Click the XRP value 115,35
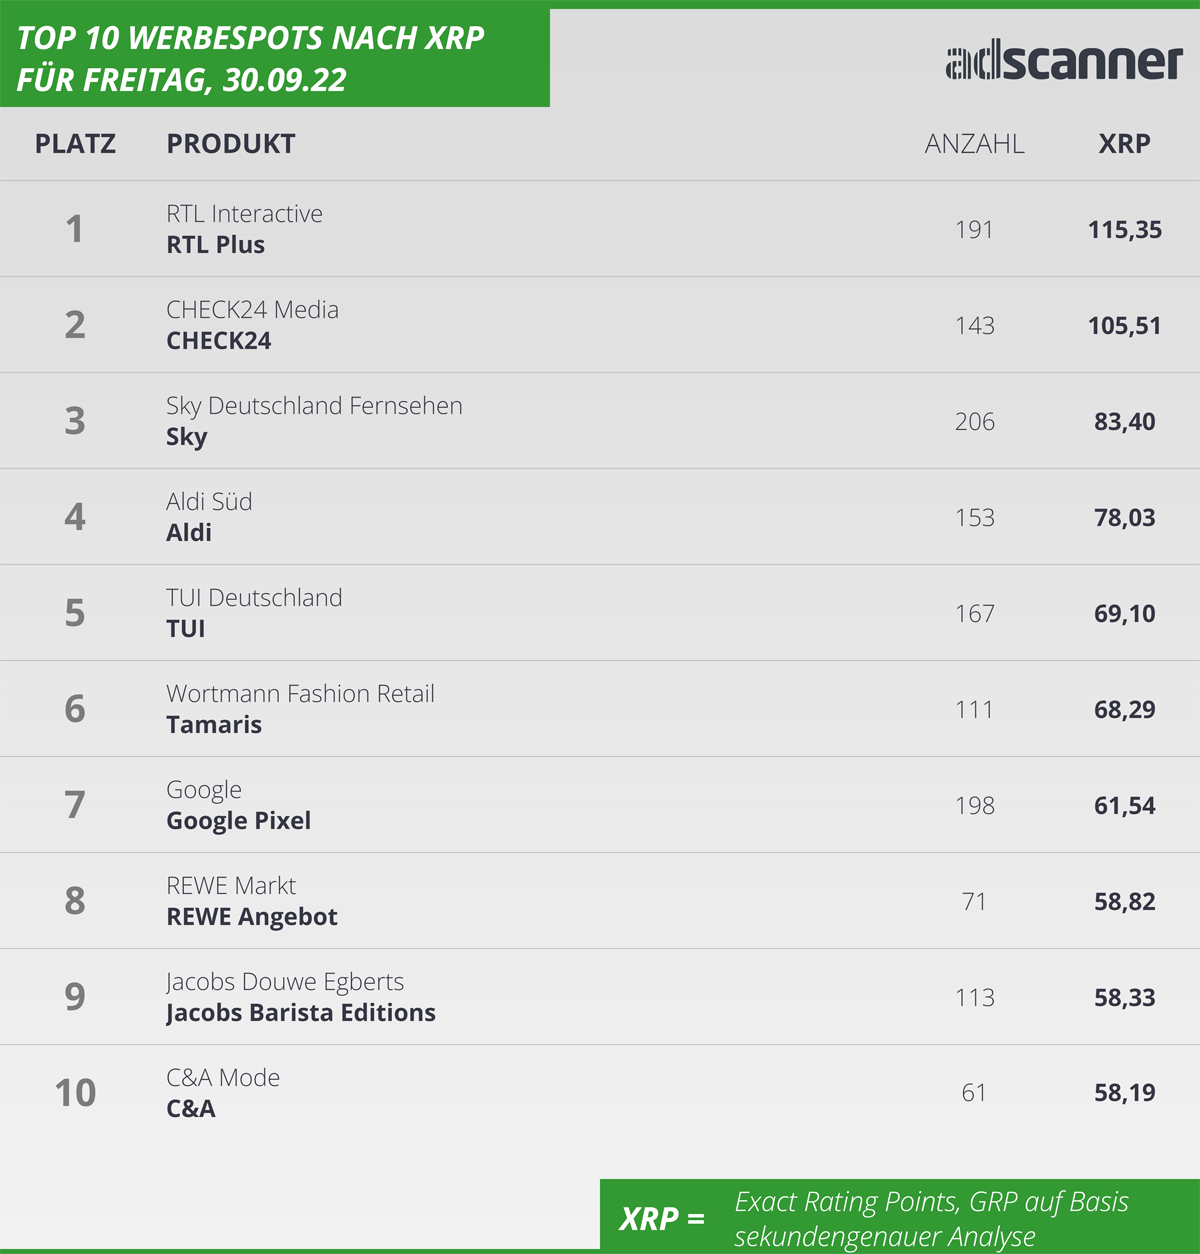The image size is (1200, 1254). click(1124, 230)
